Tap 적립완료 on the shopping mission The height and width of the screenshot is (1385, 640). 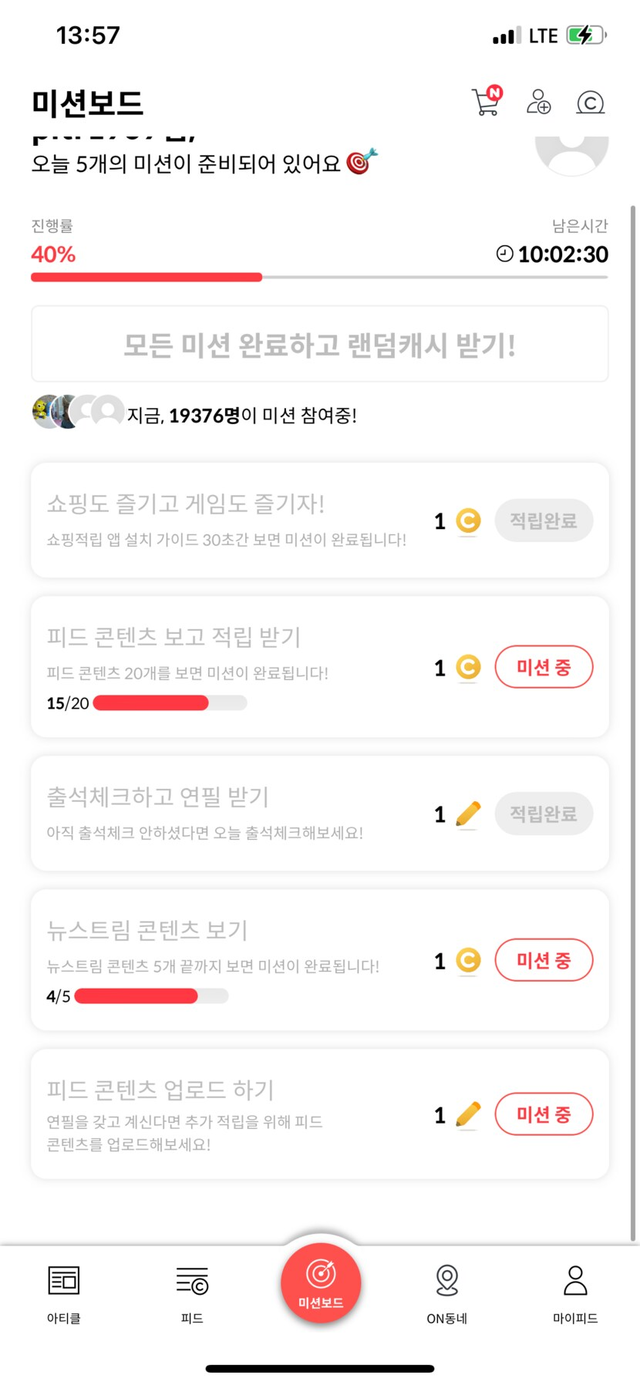pos(544,521)
